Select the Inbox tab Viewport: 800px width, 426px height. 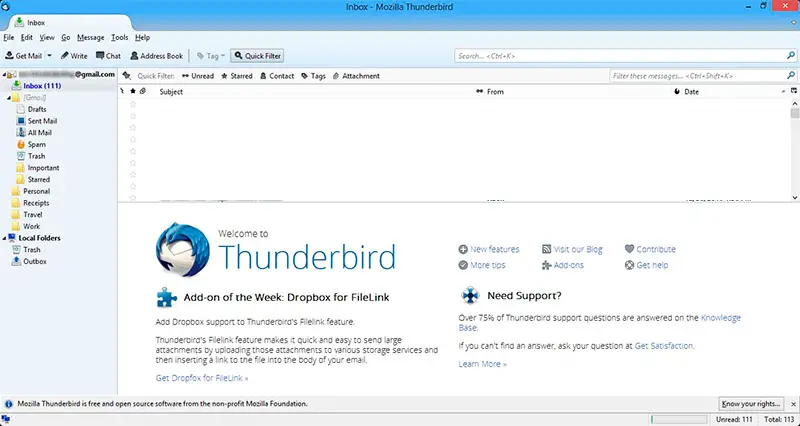click(69, 22)
